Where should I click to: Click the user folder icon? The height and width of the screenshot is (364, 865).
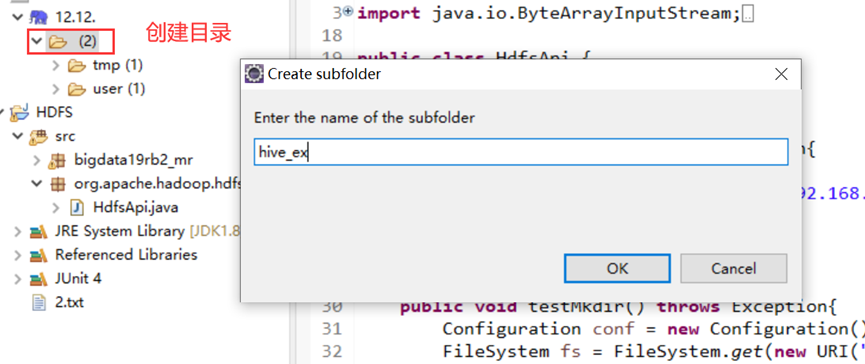(77, 89)
